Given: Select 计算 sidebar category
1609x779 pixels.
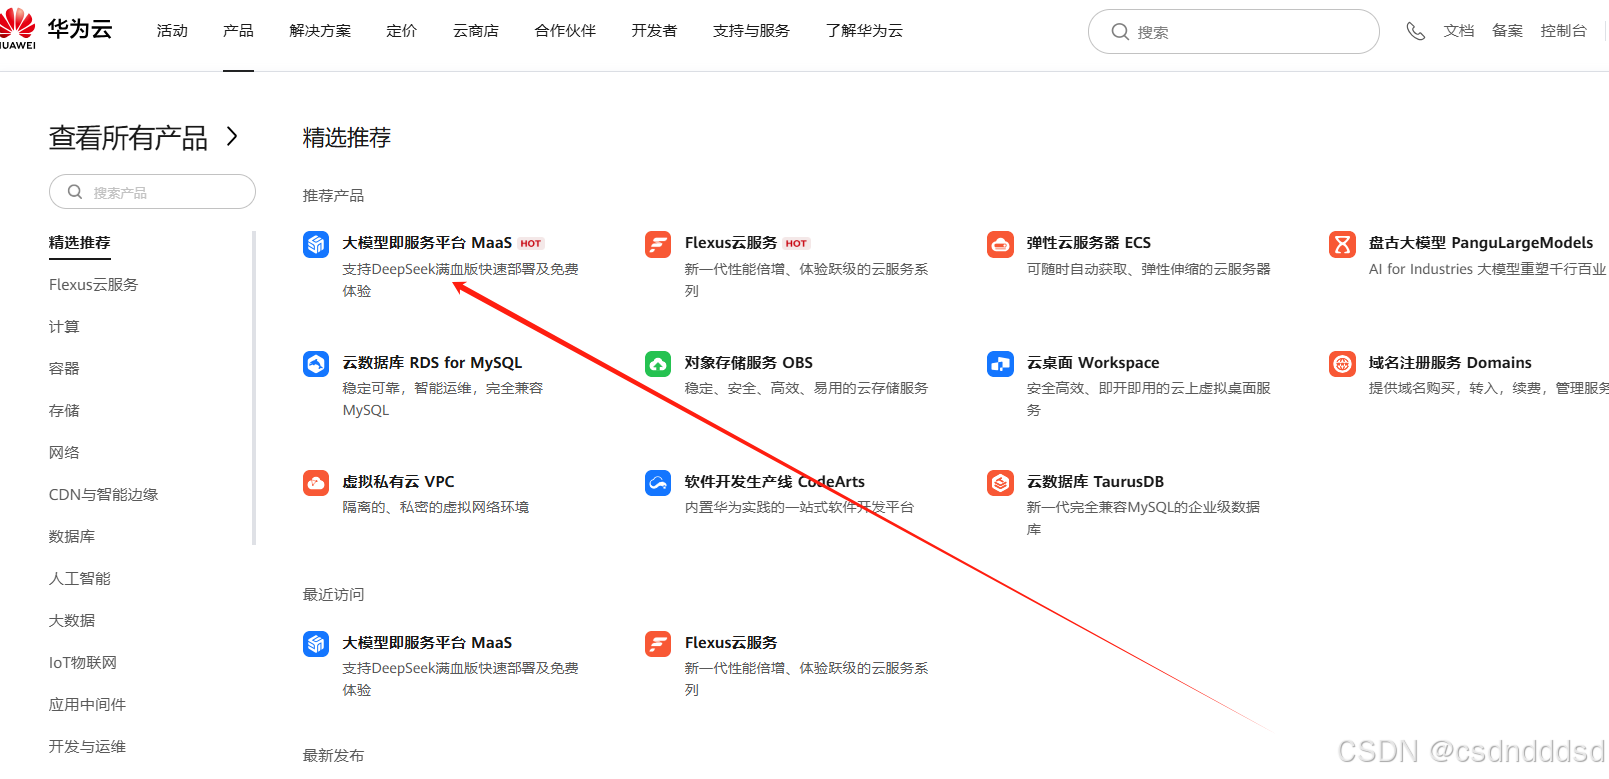Looking at the screenshot, I should tap(64, 327).
